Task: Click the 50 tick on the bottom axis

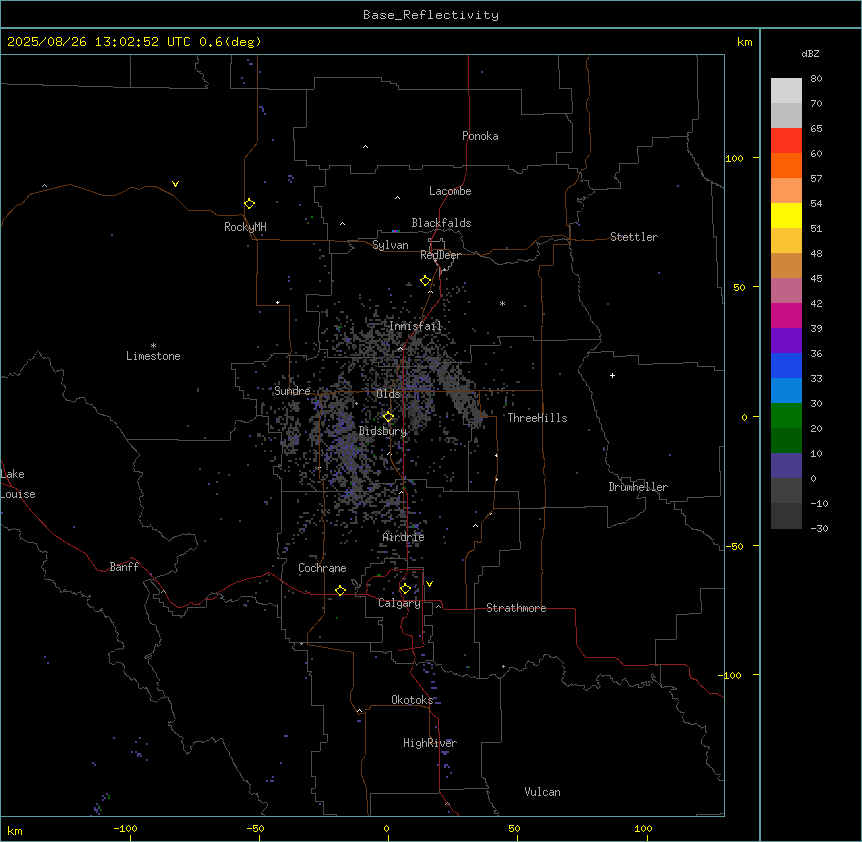Action: pos(514,828)
